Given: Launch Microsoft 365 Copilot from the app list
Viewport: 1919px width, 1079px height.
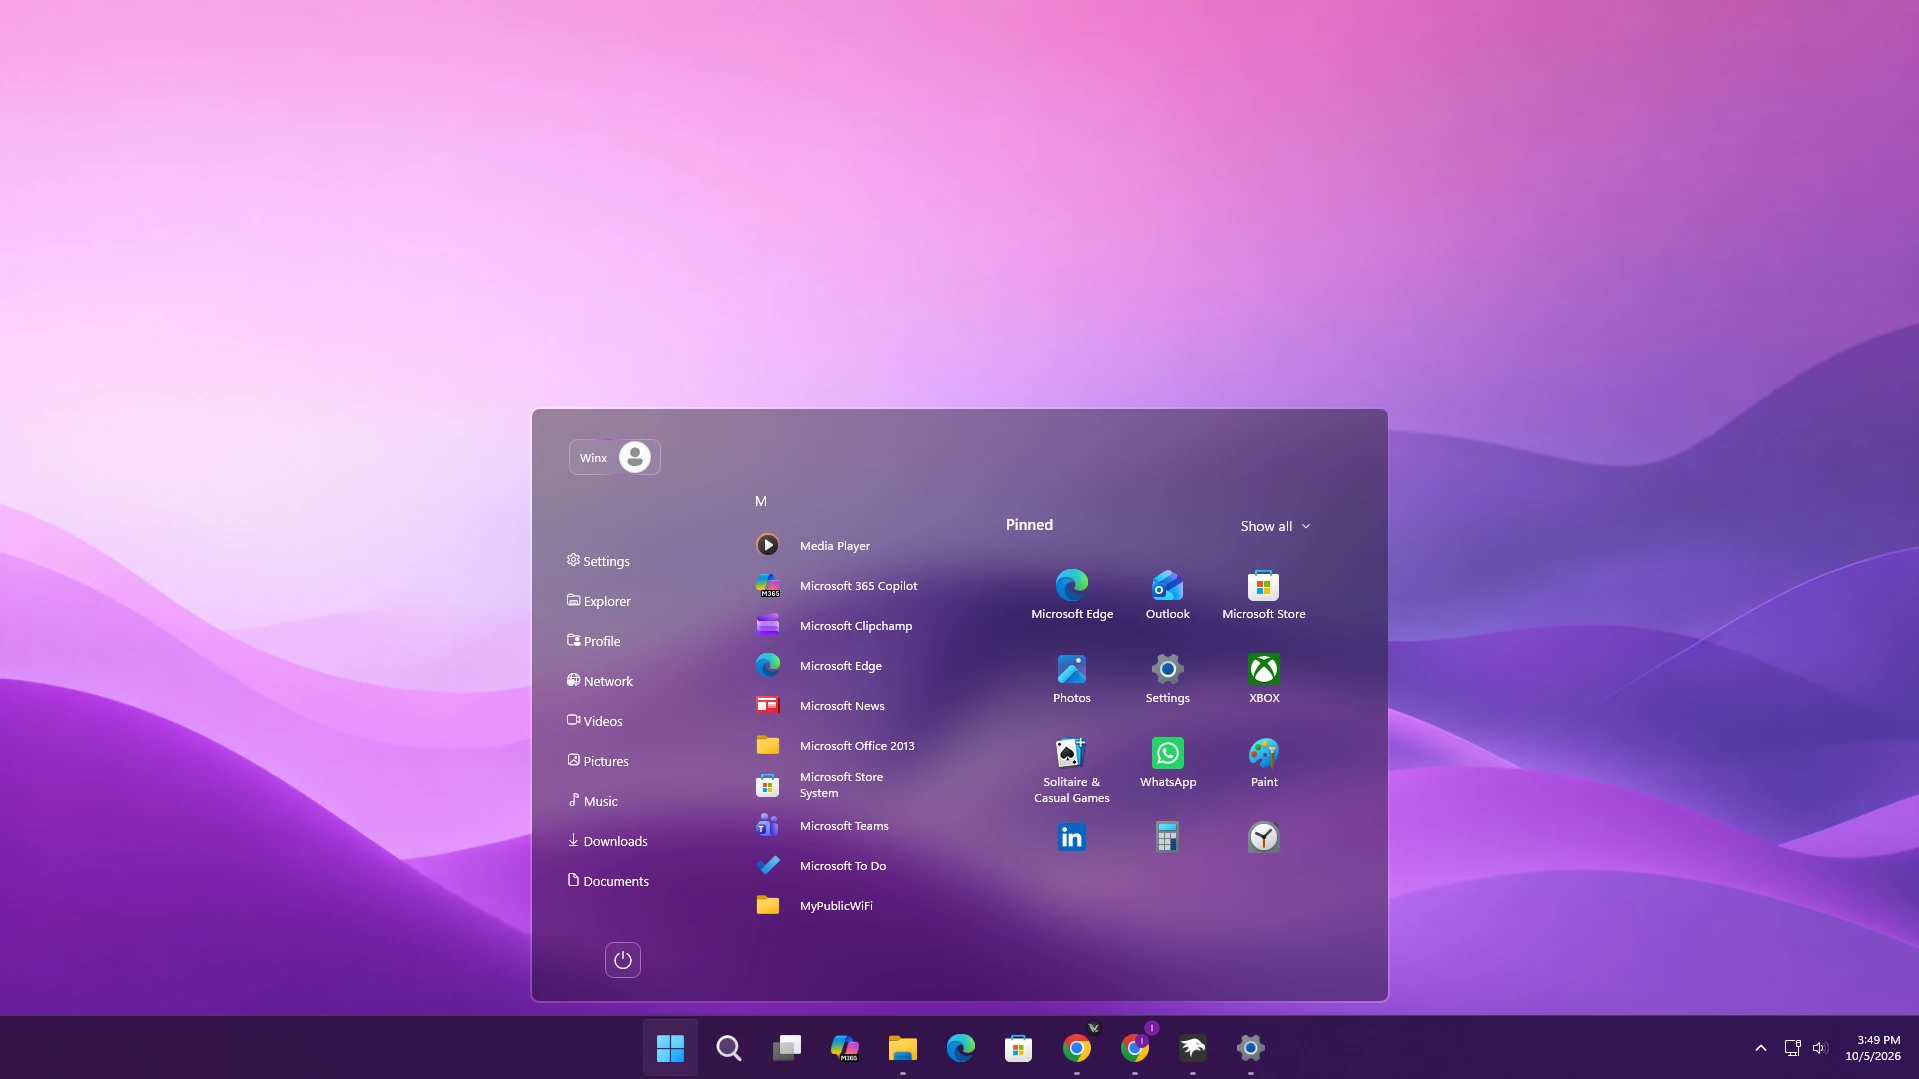Looking at the screenshot, I should click(837, 585).
